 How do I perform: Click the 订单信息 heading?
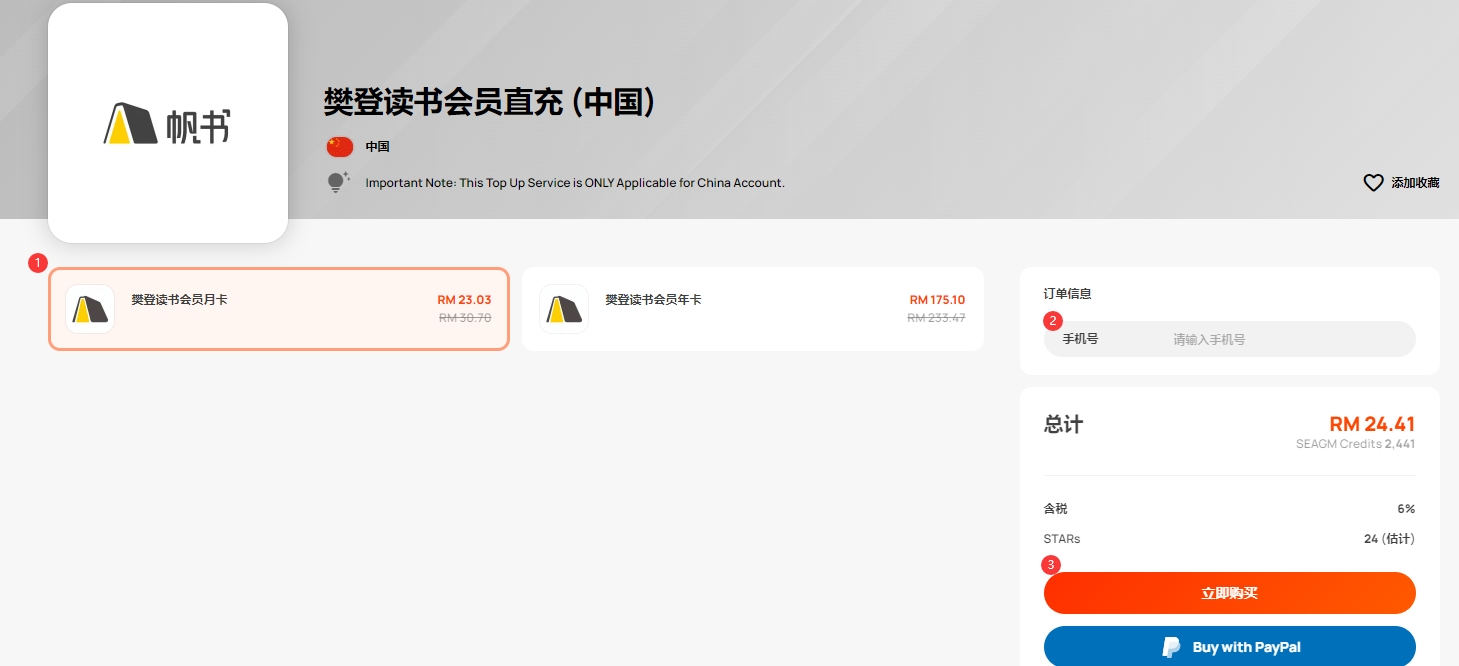tap(1068, 294)
